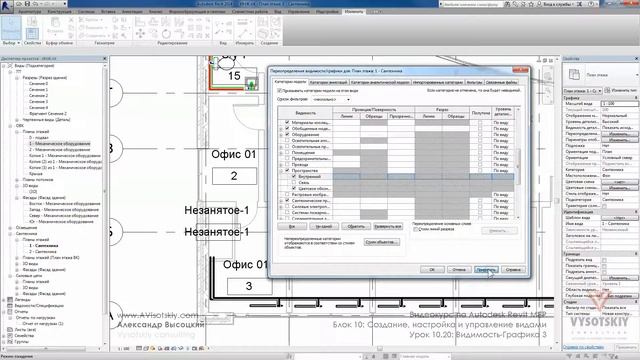Switch to Категории аннотаций tab
Image resolution: width=640 pixels, height=360 pixels.
pyautogui.click(x=328, y=82)
